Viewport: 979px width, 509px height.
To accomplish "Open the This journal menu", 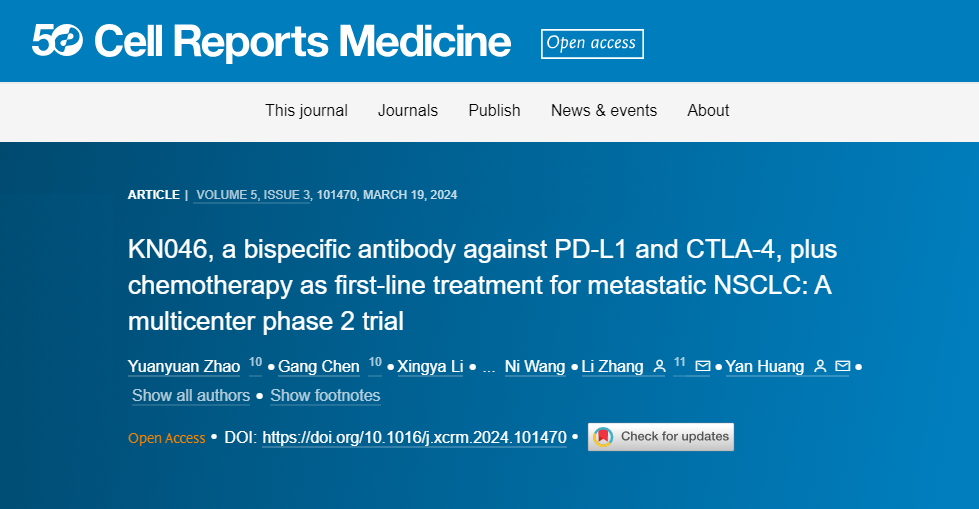I will 306,111.
